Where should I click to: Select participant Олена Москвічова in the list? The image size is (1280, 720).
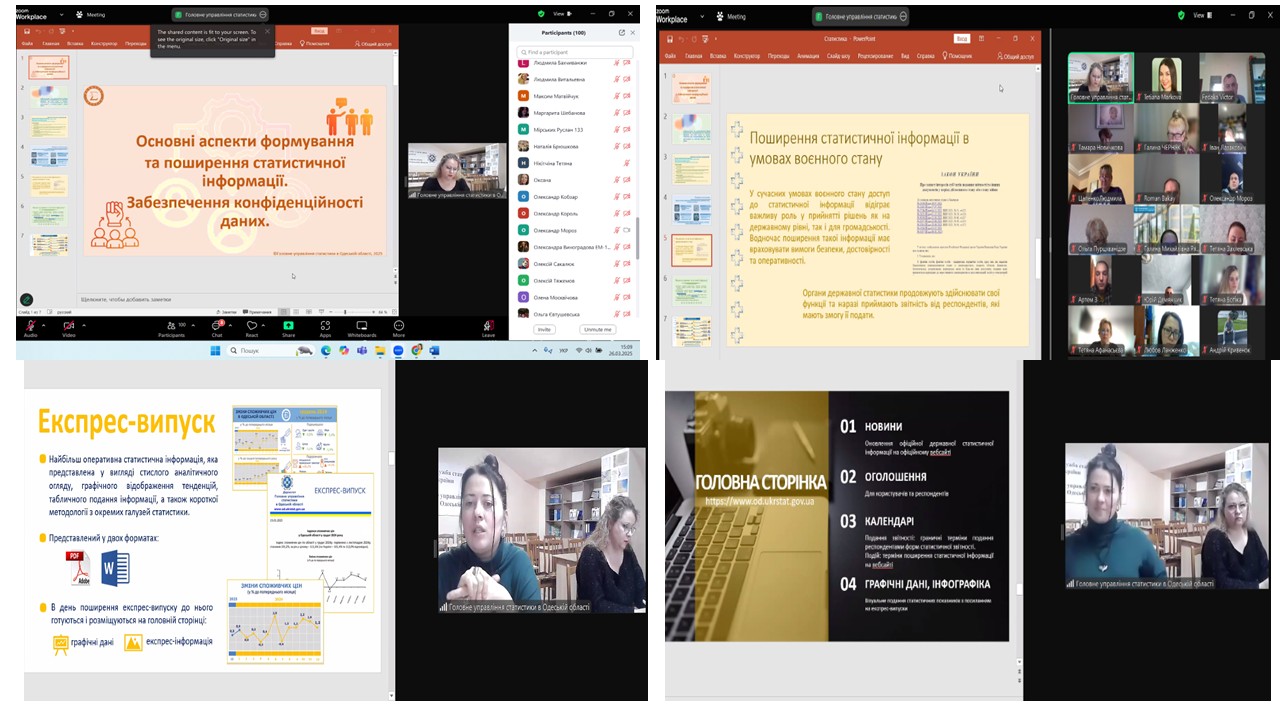pos(575,297)
